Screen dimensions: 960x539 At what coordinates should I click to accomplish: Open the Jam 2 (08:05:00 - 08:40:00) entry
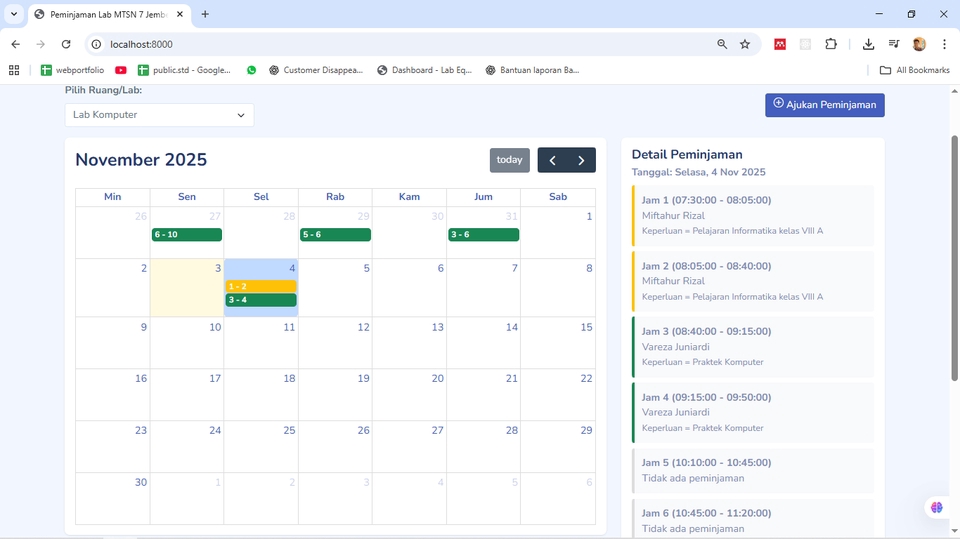pos(753,281)
